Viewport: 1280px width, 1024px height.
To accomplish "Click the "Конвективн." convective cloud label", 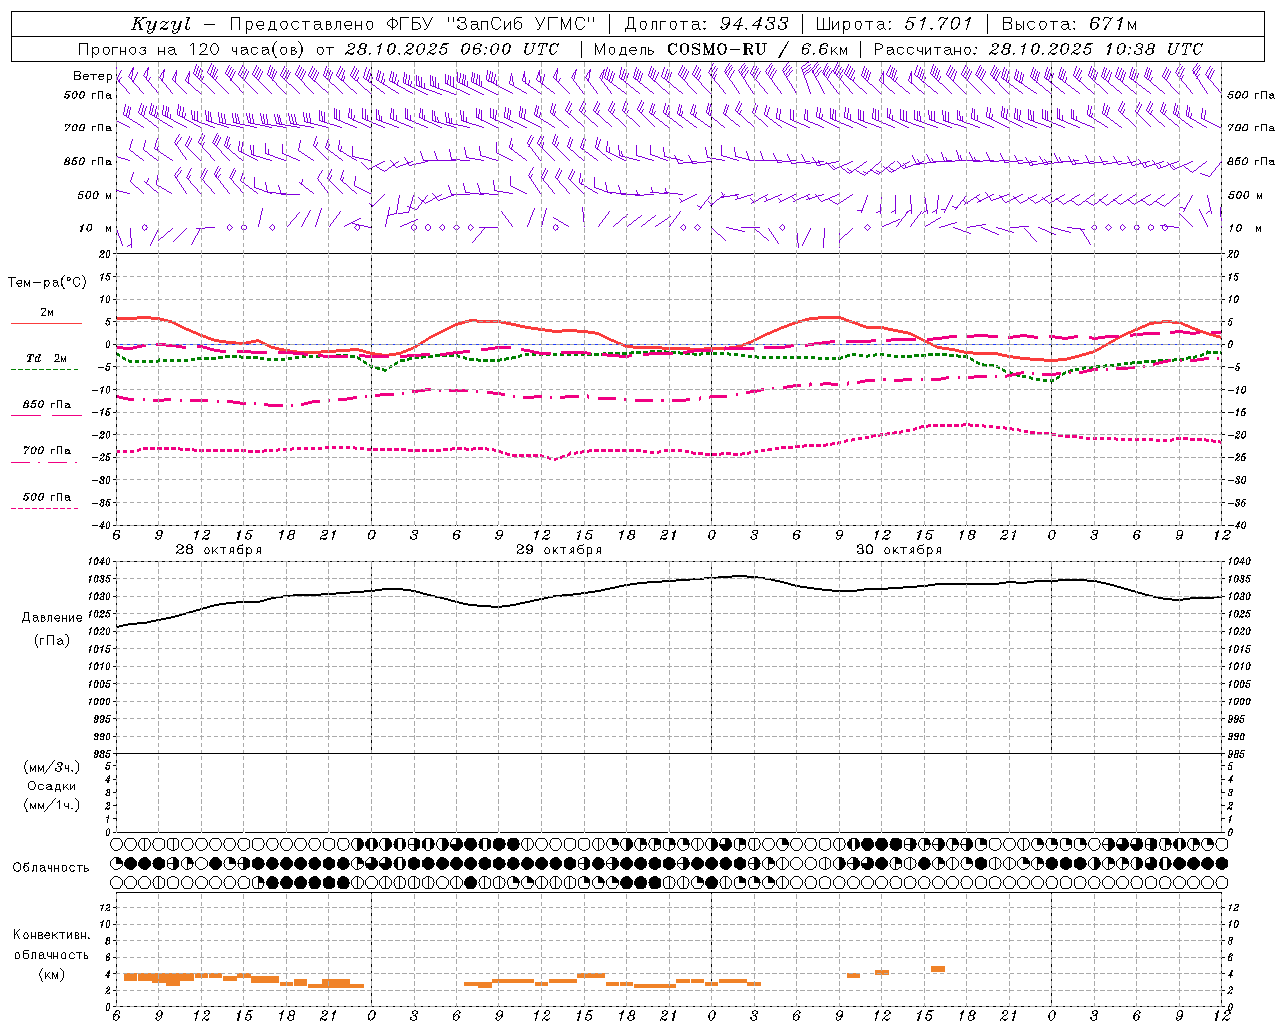I will [x=52, y=935].
